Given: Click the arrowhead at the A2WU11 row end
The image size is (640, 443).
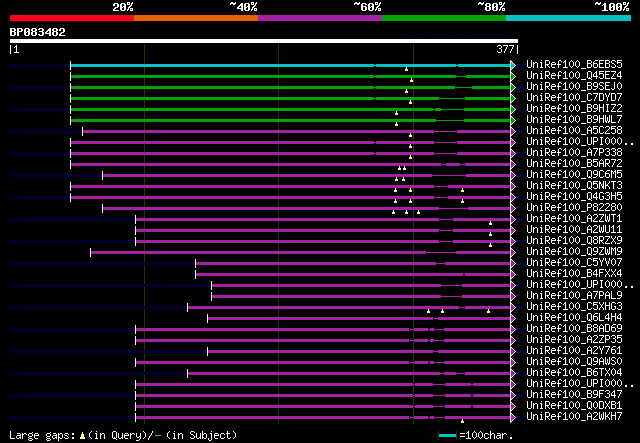Looking at the screenshot, I should pyautogui.click(x=513, y=231).
